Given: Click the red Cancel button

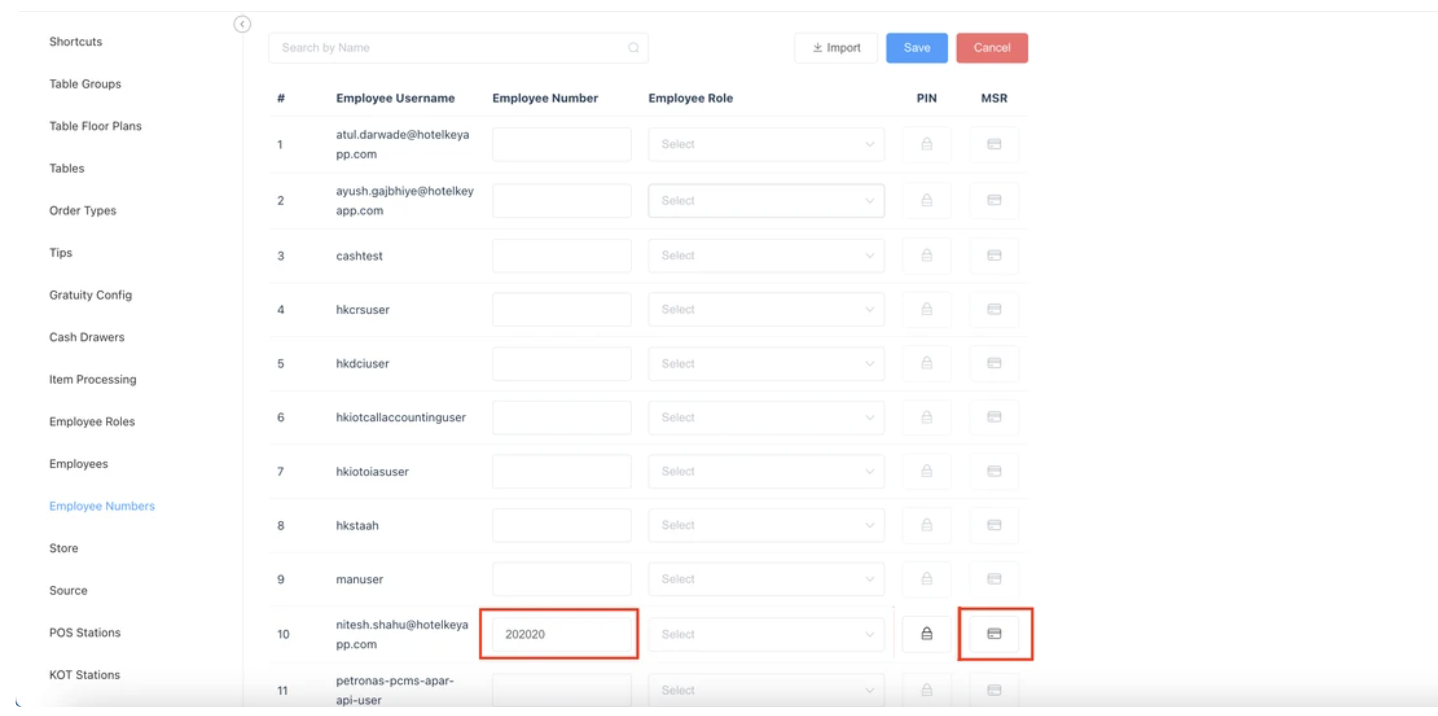Looking at the screenshot, I should tap(991, 48).
